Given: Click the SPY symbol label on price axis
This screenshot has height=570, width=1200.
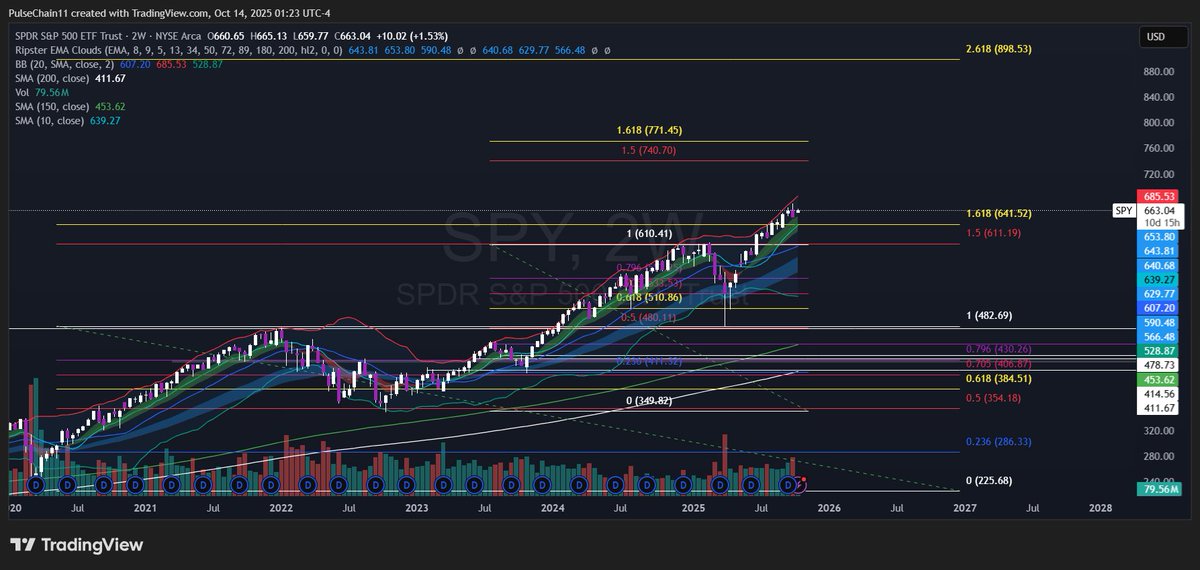Looking at the screenshot, I should [x=1124, y=211].
